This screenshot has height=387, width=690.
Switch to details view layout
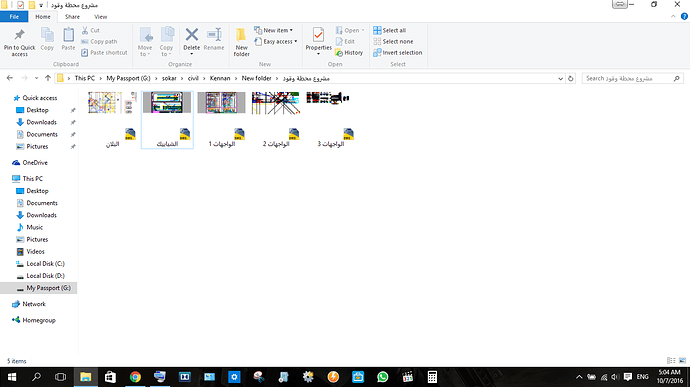pos(671,361)
